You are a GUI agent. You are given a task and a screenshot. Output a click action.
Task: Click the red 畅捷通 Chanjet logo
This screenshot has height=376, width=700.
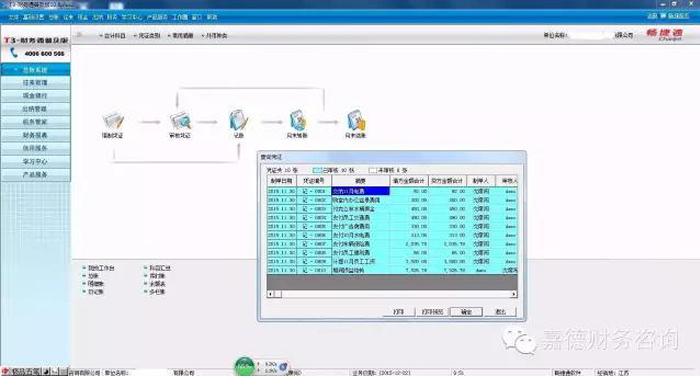pyautogui.click(x=665, y=34)
